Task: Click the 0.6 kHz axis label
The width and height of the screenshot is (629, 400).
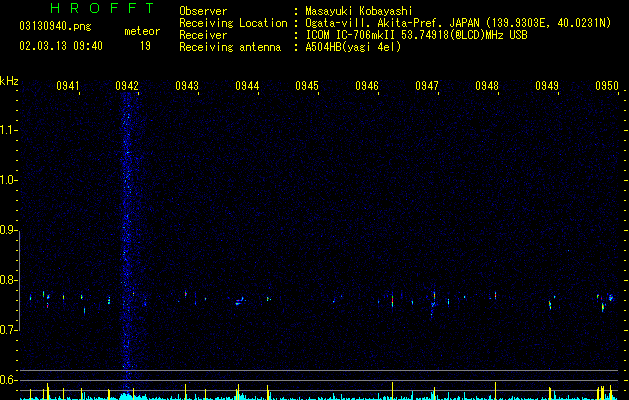Action: pyautogui.click(x=7, y=380)
